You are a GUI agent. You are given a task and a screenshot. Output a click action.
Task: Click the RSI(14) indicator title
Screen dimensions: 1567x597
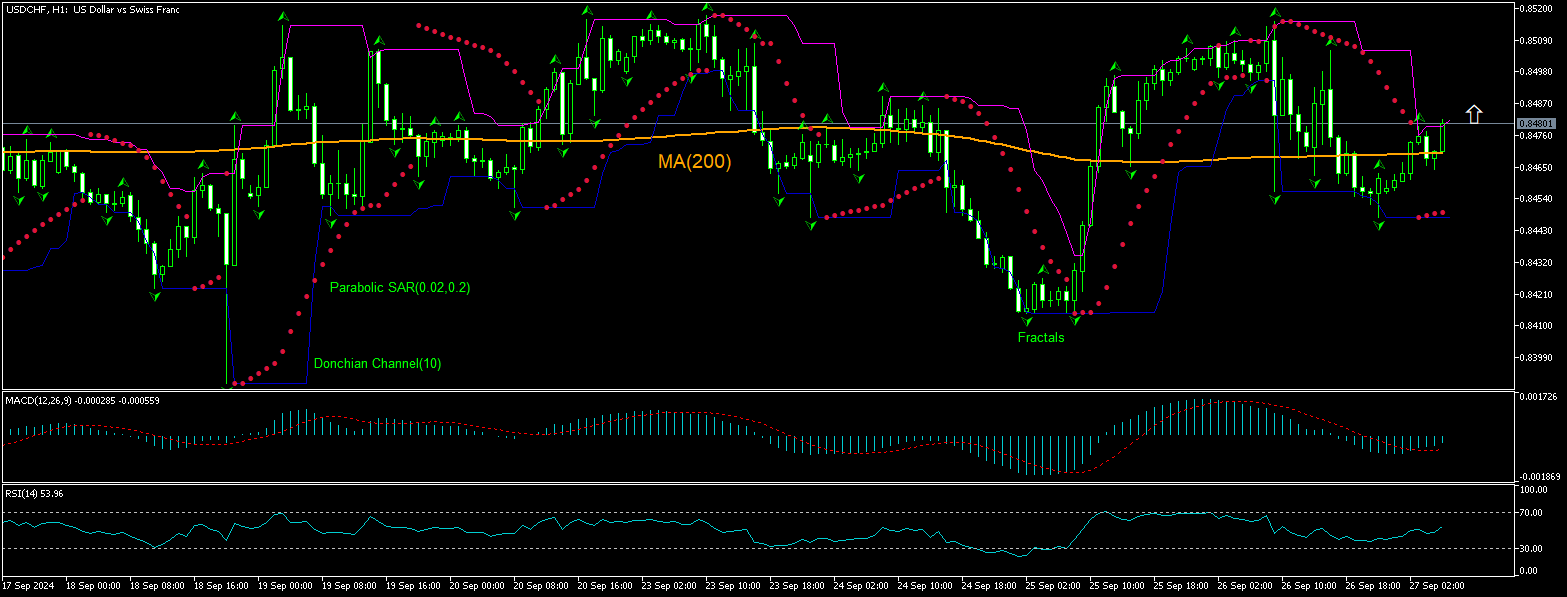22,493
